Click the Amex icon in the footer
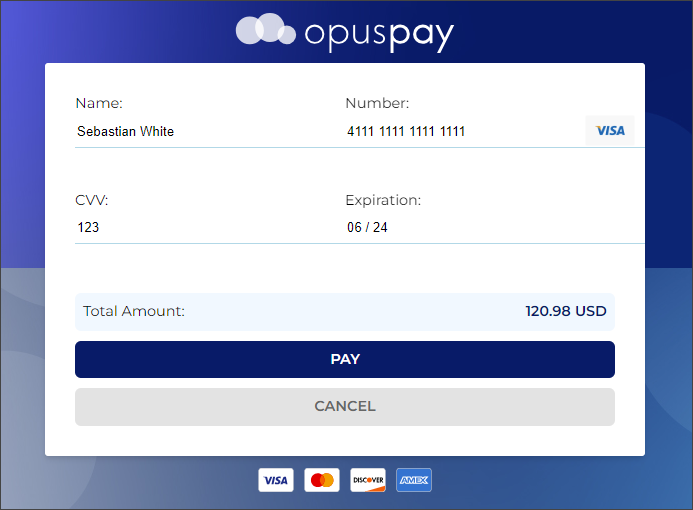 414,480
